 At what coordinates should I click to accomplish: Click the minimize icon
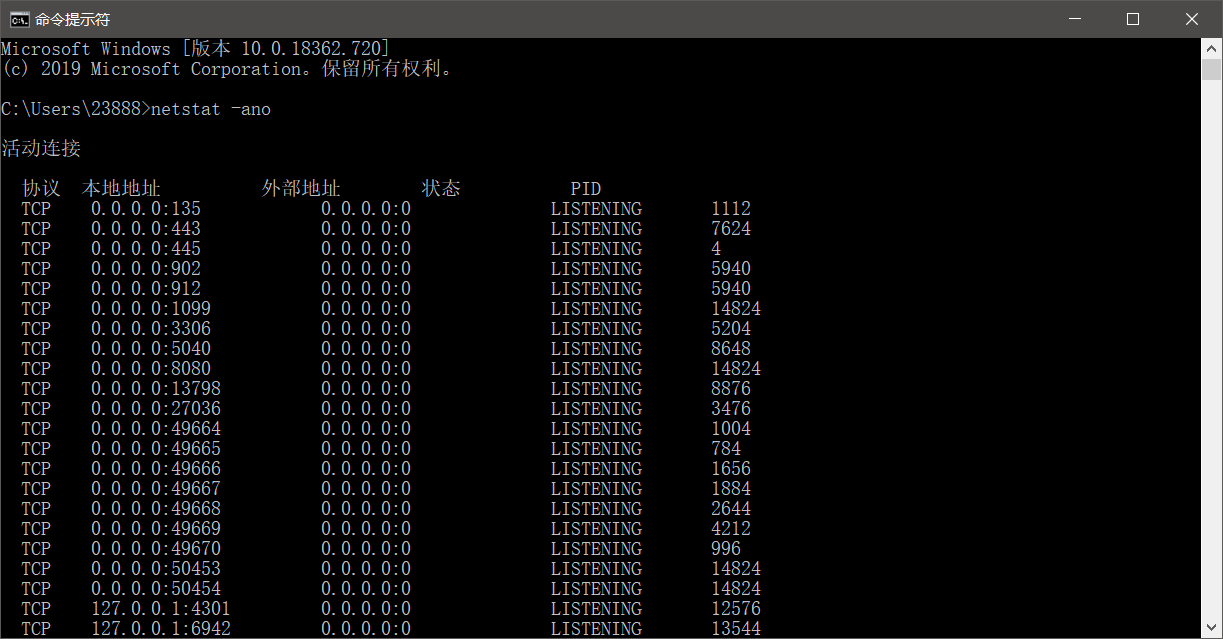pyautogui.click(x=1075, y=18)
